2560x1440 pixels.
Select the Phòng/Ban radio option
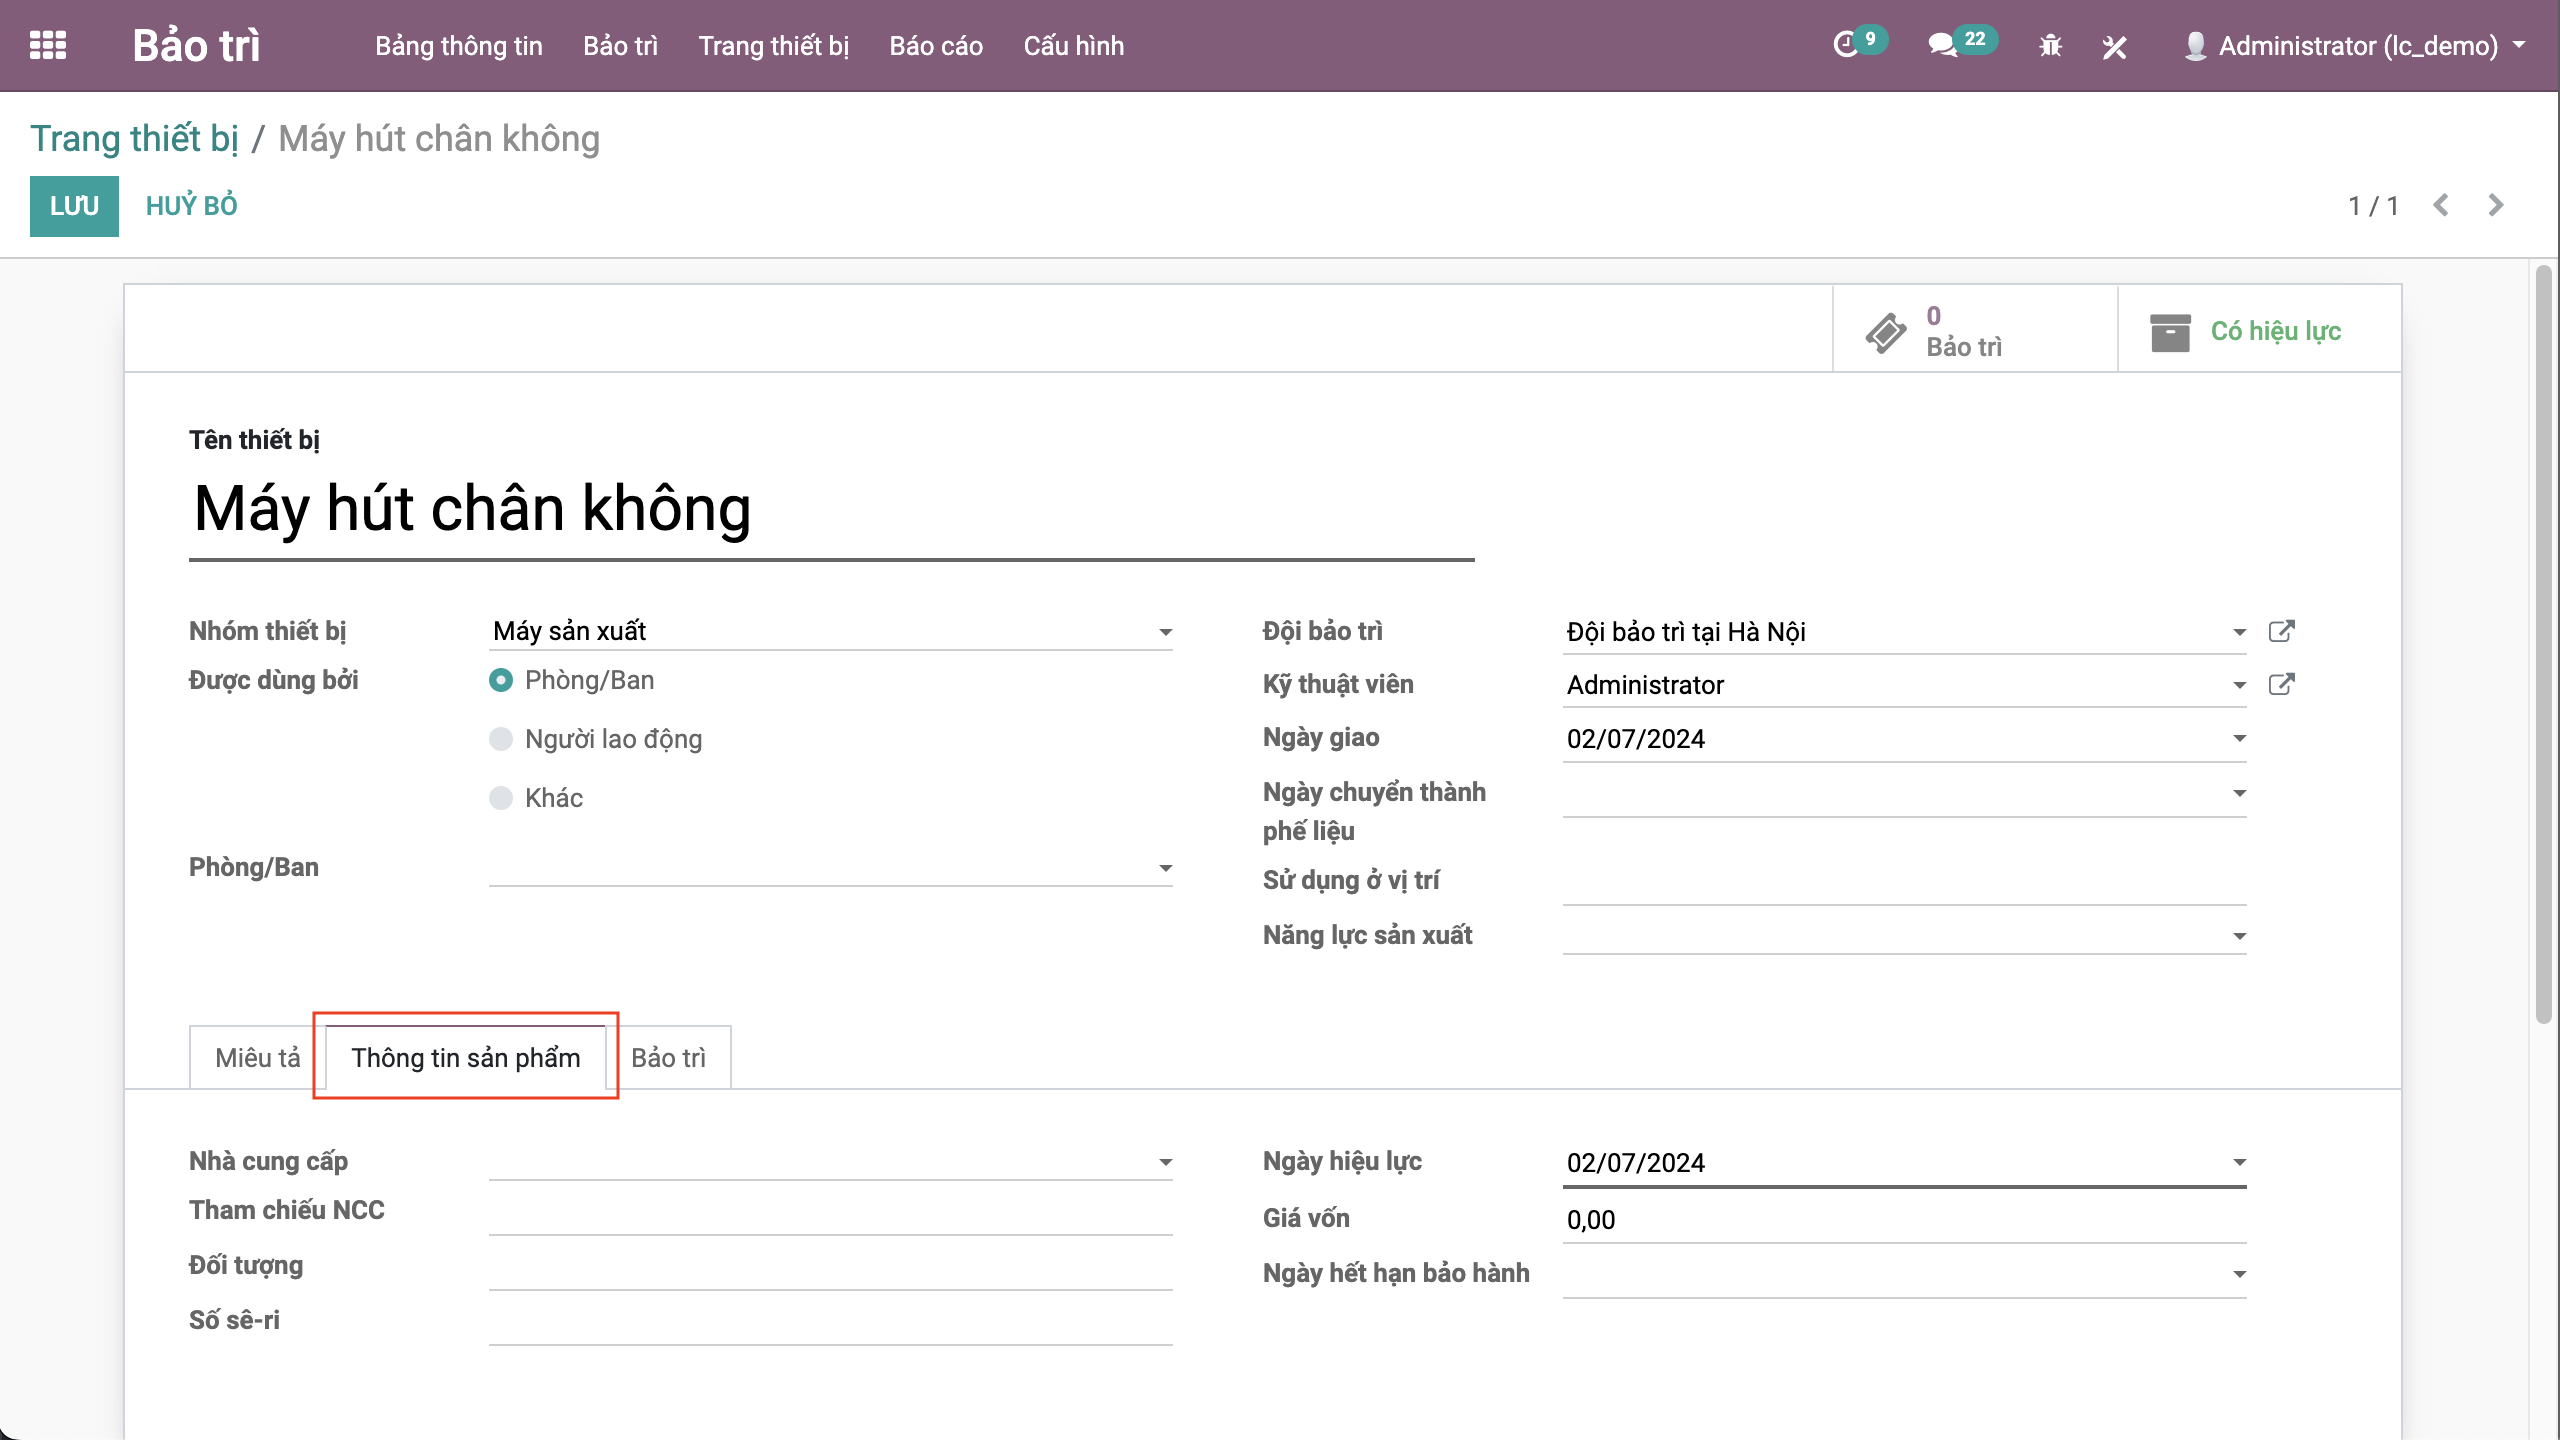pyautogui.click(x=501, y=681)
